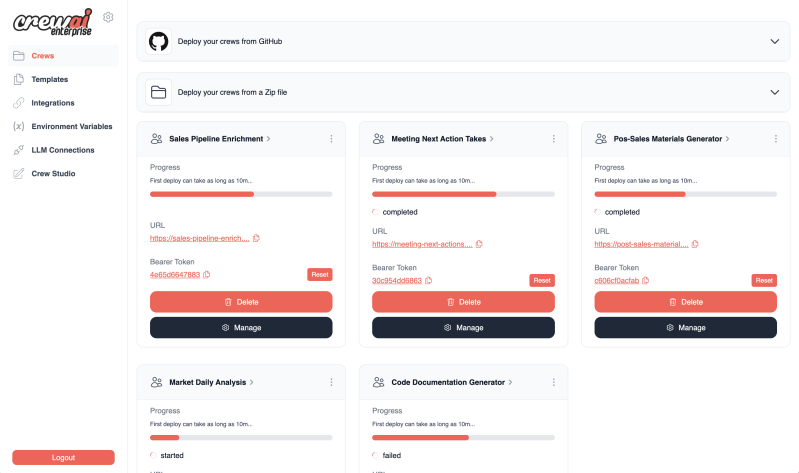Click the Sales Pipeline Enrichment crew people icon
Viewport: 799px width, 473px height.
(x=156, y=139)
